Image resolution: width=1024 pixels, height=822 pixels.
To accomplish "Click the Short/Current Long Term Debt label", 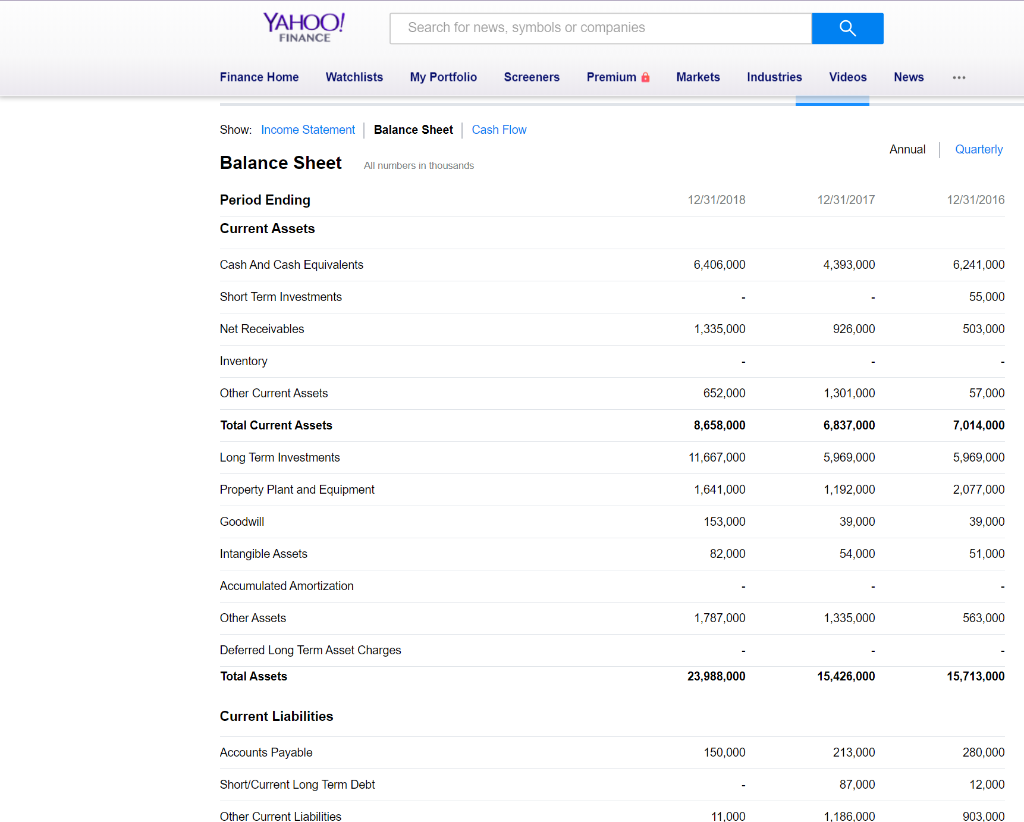I will [x=297, y=784].
